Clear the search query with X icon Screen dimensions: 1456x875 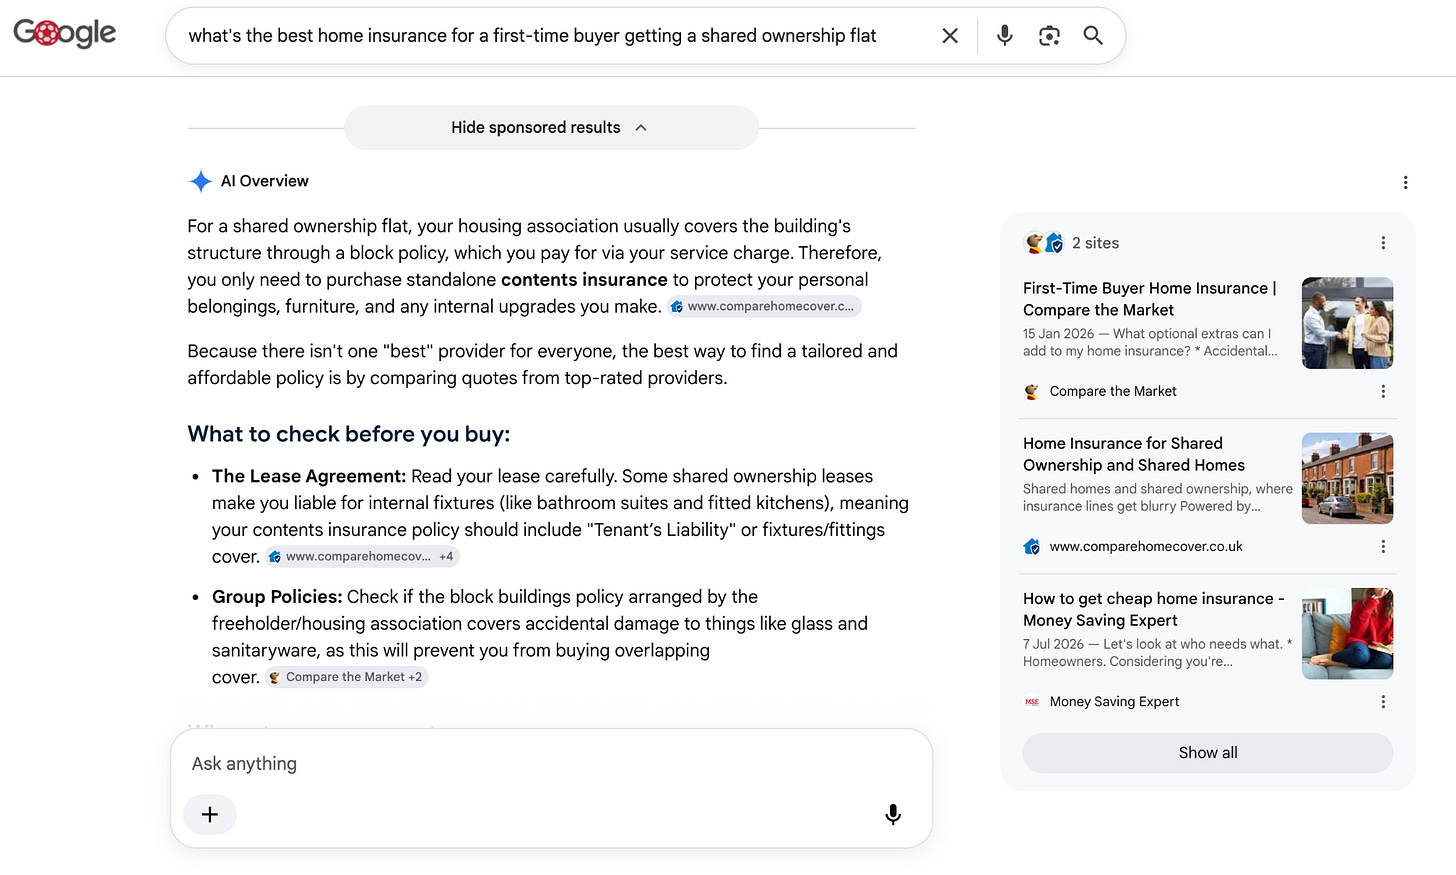[x=950, y=36]
